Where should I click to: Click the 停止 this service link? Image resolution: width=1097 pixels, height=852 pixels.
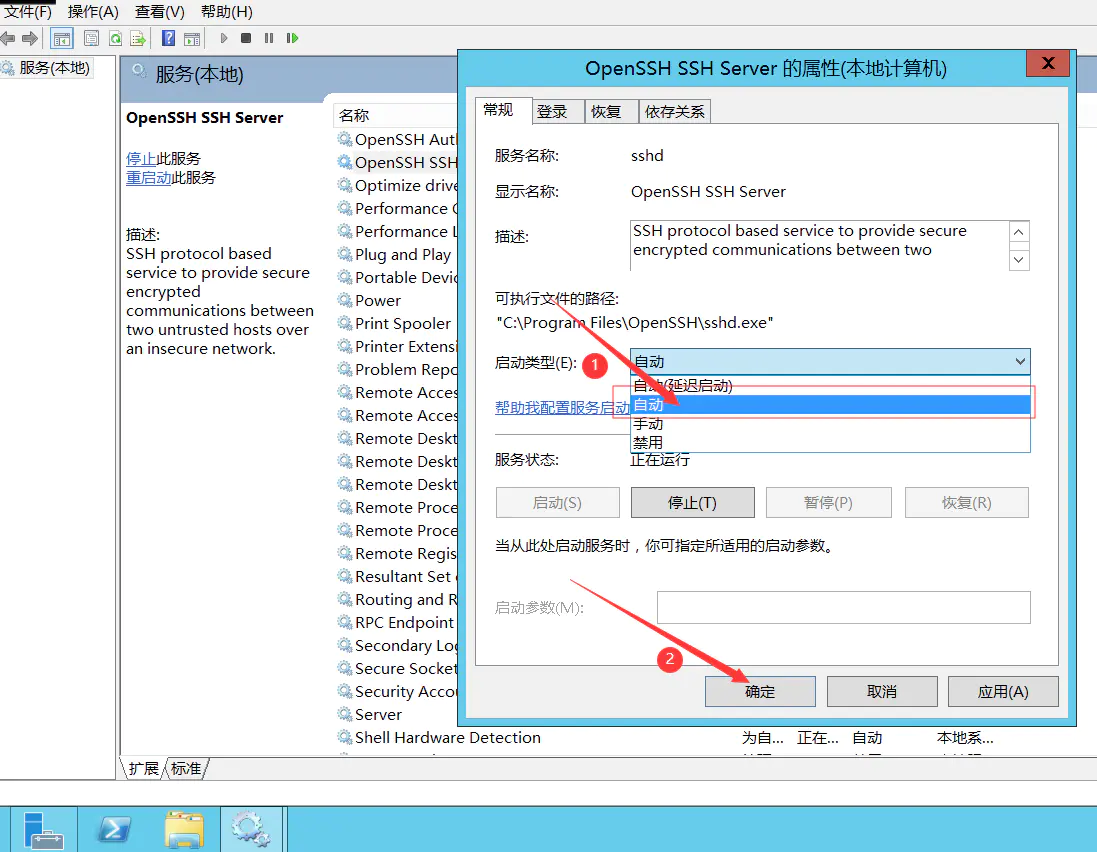[x=141, y=159]
